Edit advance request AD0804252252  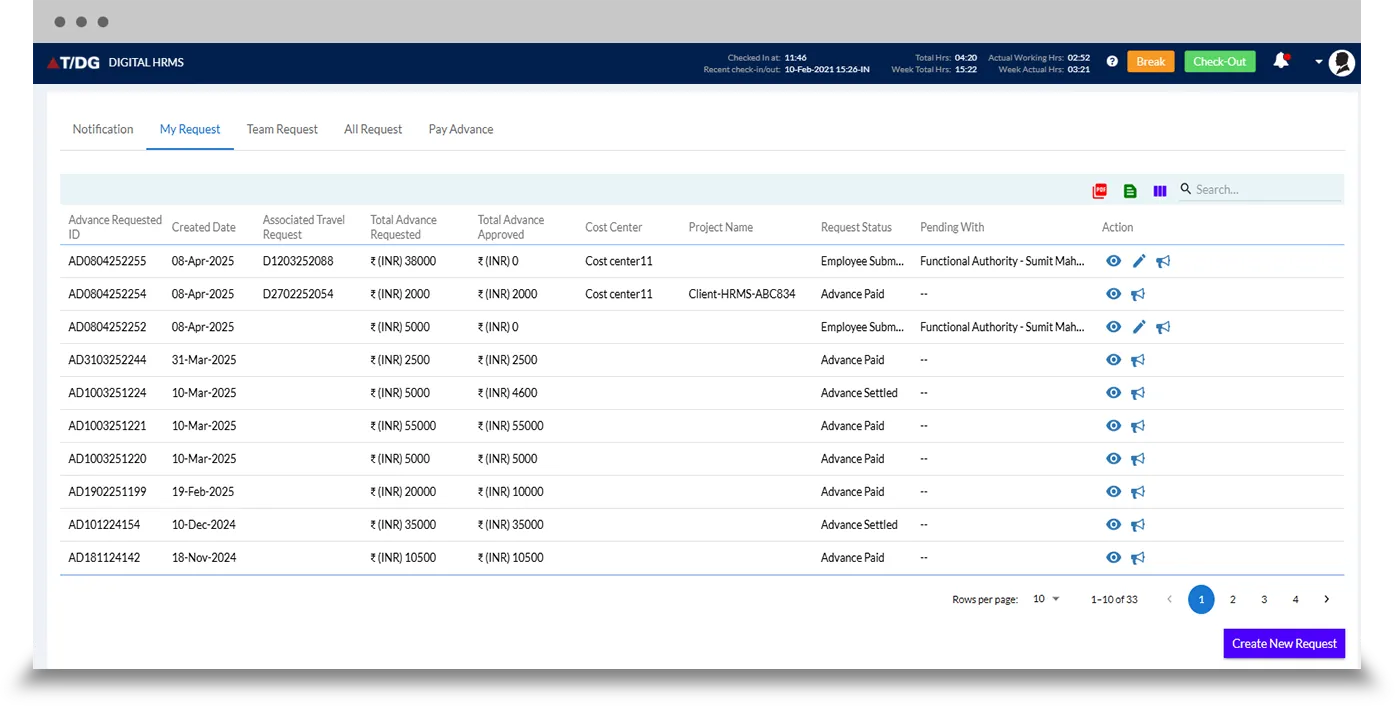pyautogui.click(x=1139, y=327)
